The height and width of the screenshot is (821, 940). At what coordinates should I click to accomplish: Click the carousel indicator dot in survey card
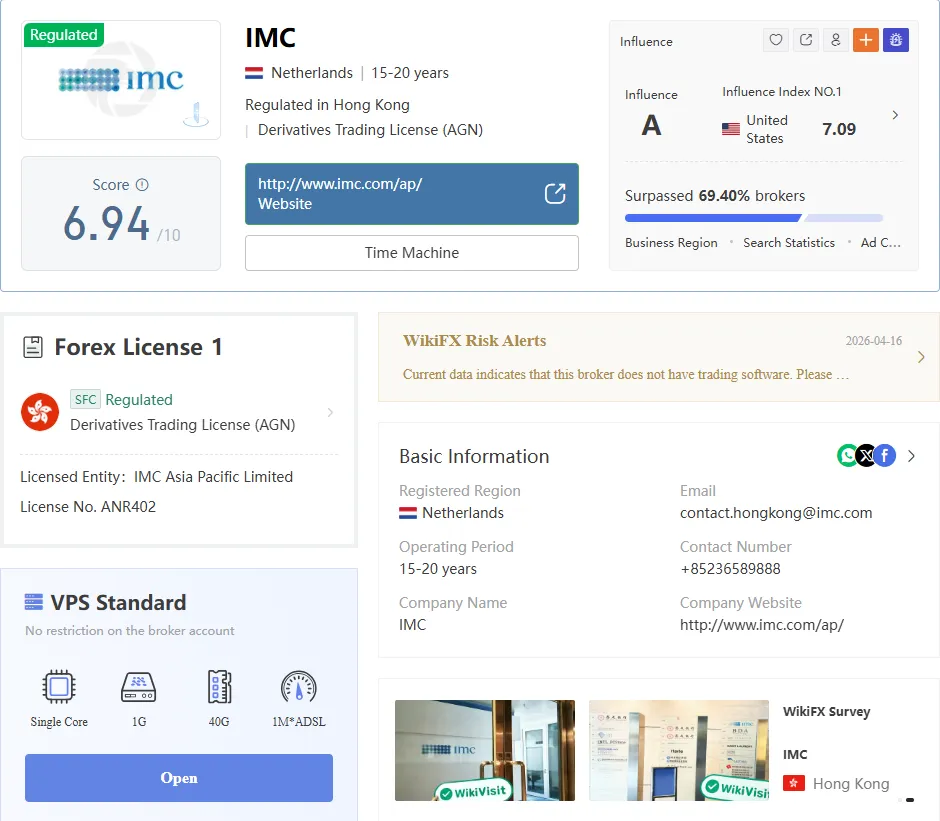(910, 800)
